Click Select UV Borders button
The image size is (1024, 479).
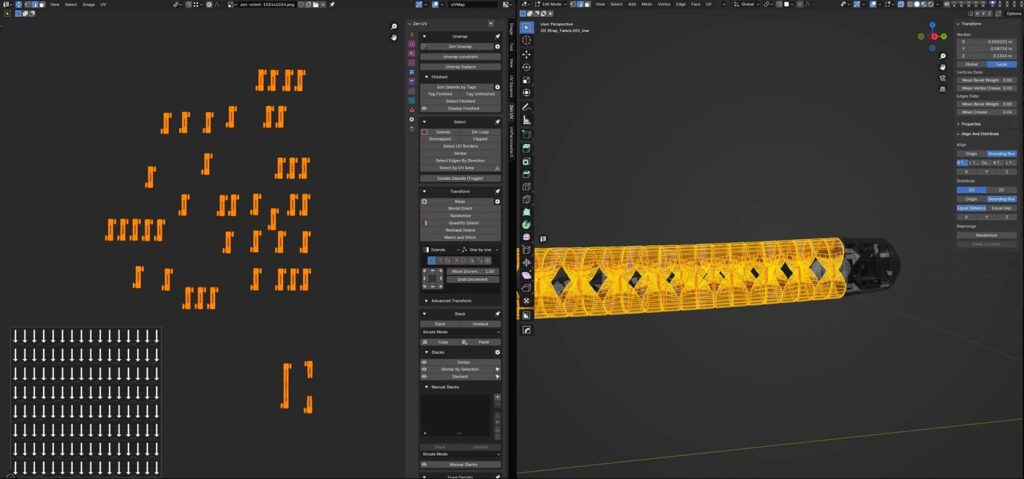[460, 146]
